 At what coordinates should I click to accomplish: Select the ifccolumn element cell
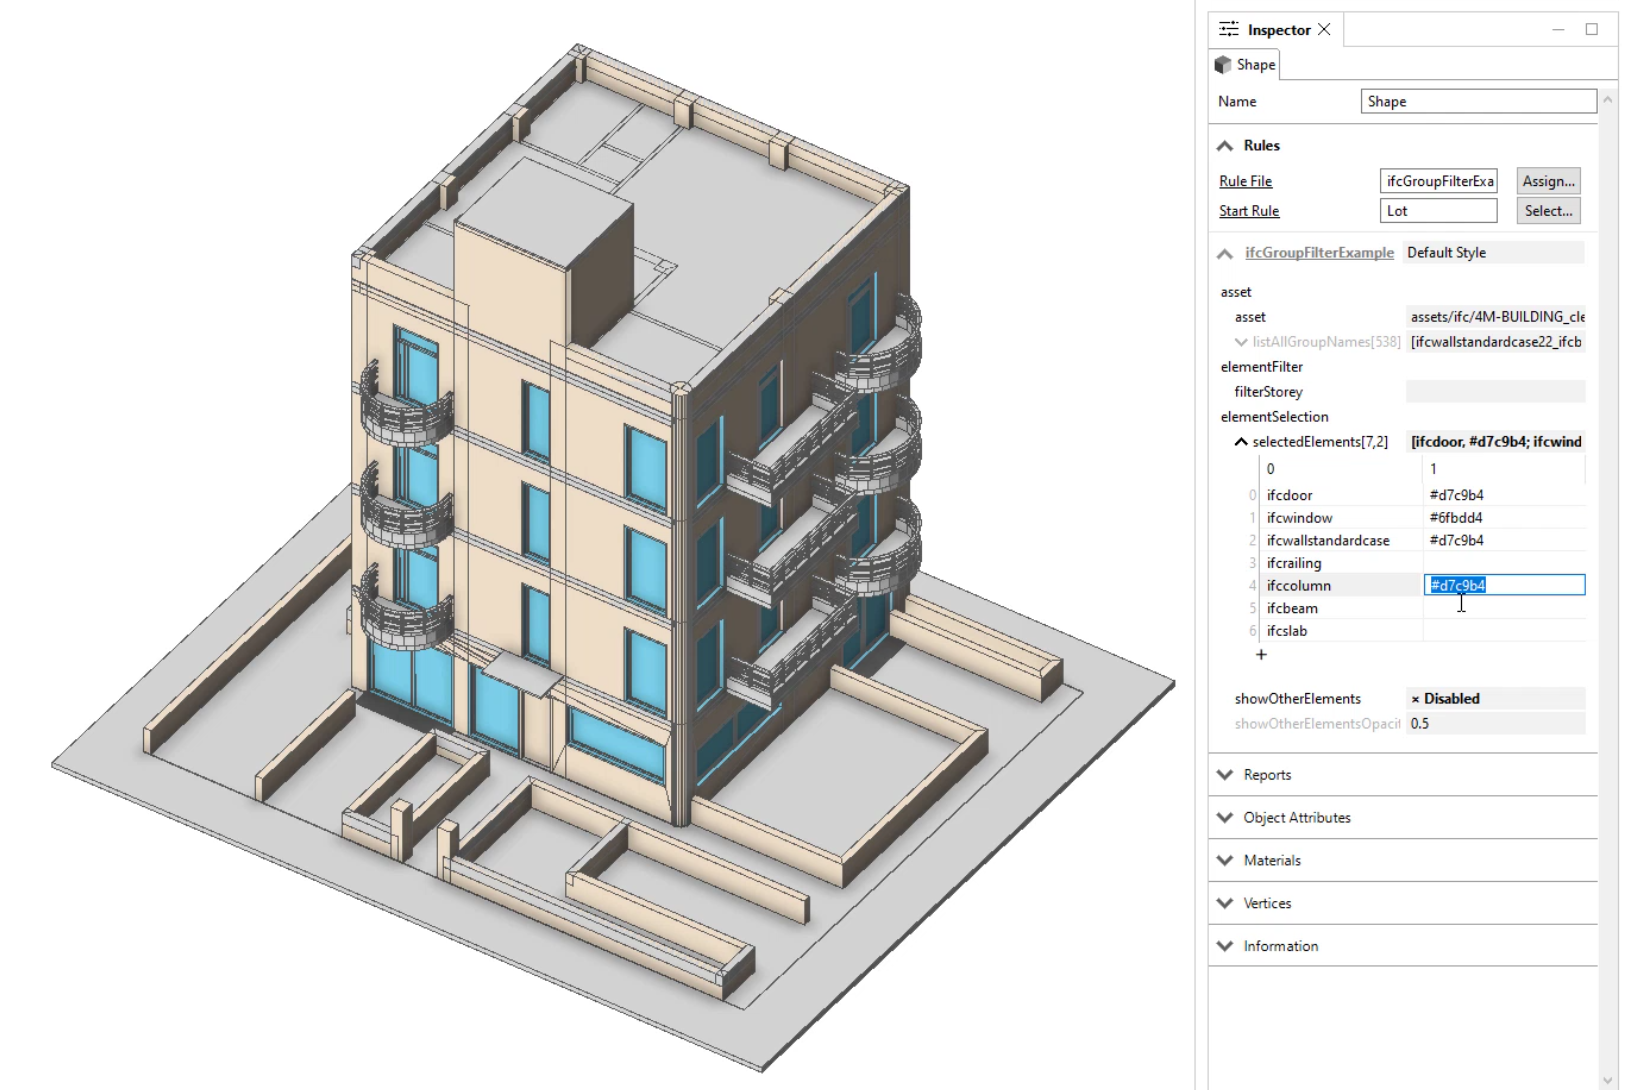pos(1340,585)
